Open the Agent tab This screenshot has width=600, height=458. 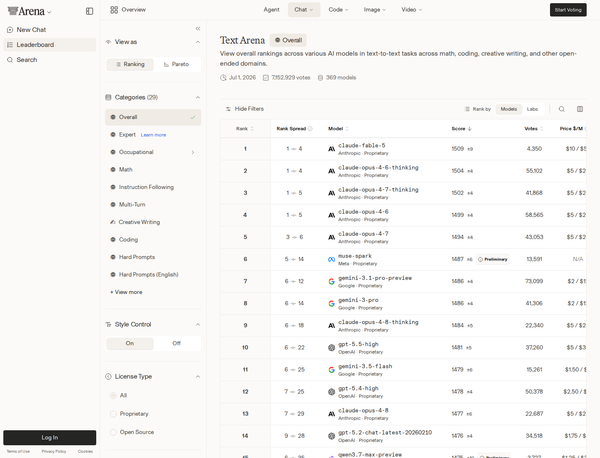(271, 10)
